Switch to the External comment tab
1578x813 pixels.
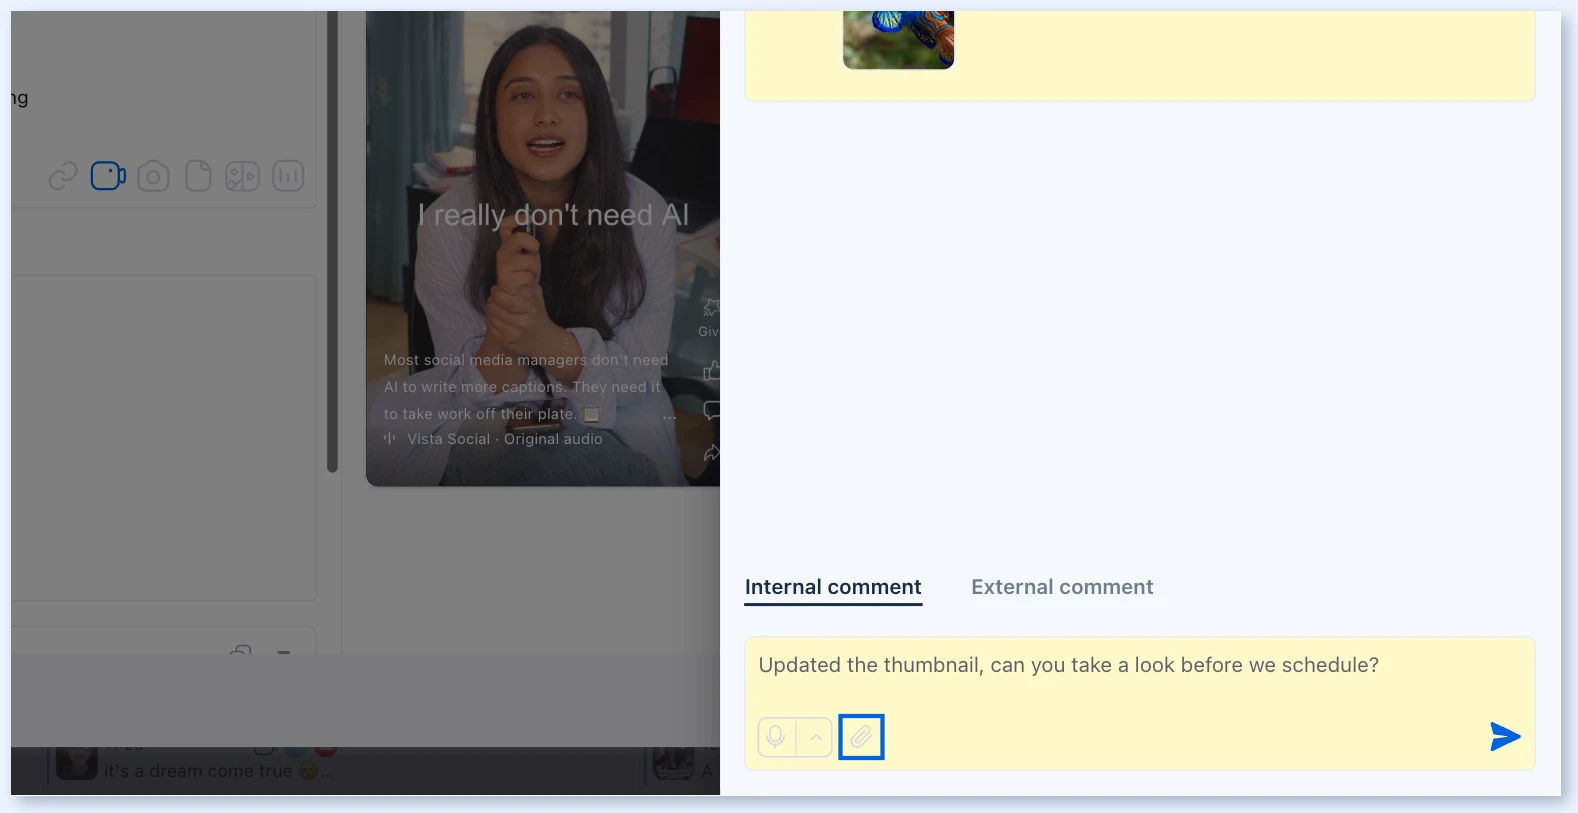1062,587
